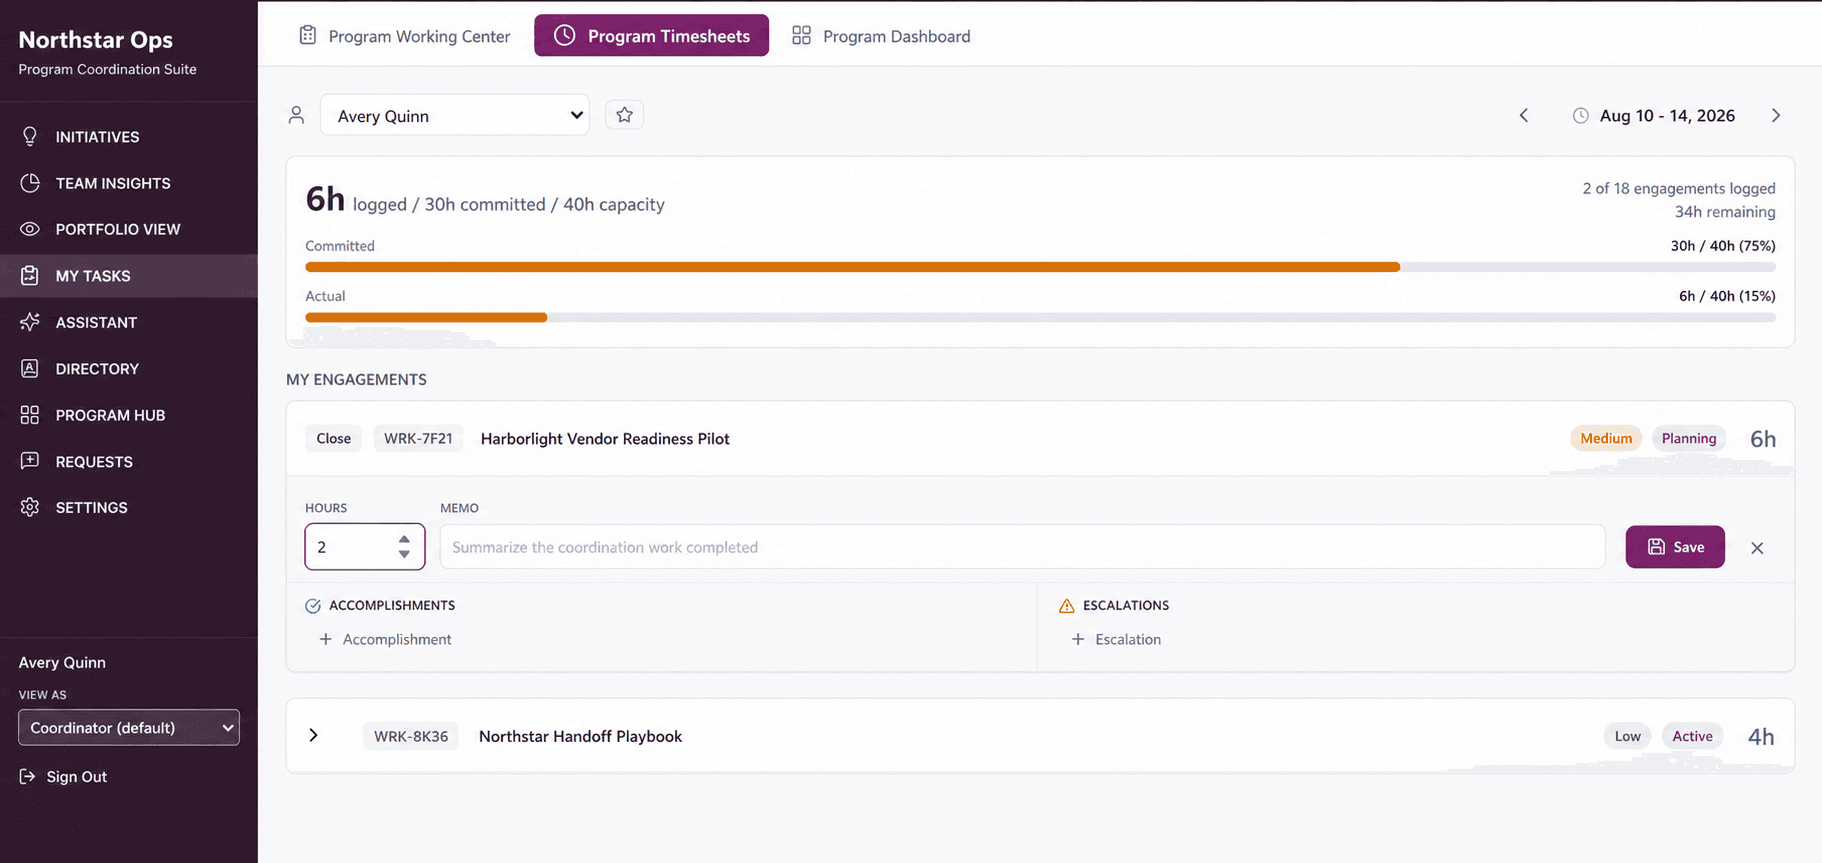Click the Northstar Ops logo title
1822x863 pixels.
pos(96,40)
